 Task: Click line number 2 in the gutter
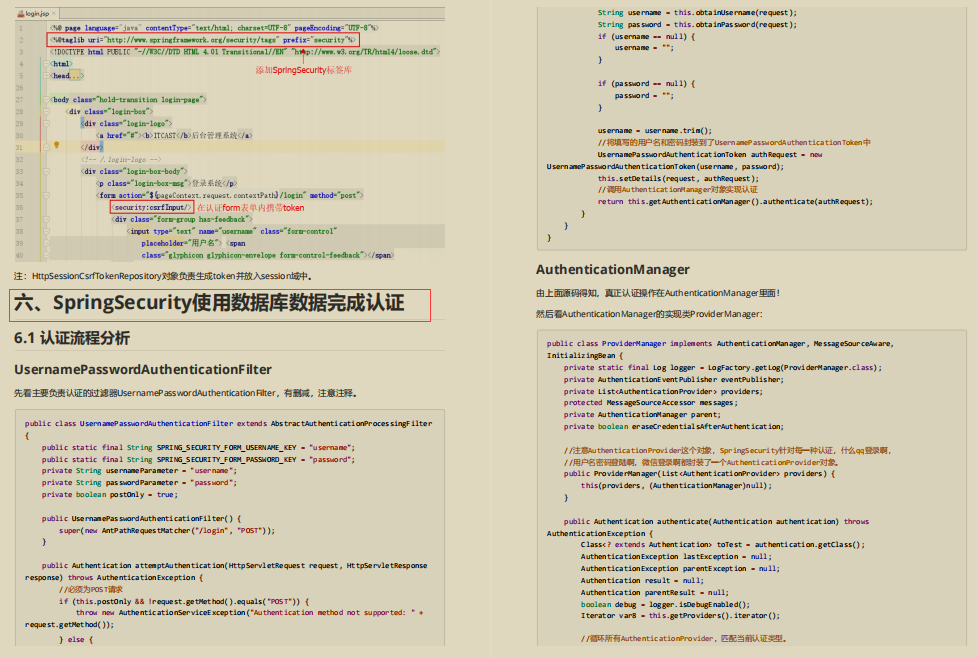[x=21, y=40]
